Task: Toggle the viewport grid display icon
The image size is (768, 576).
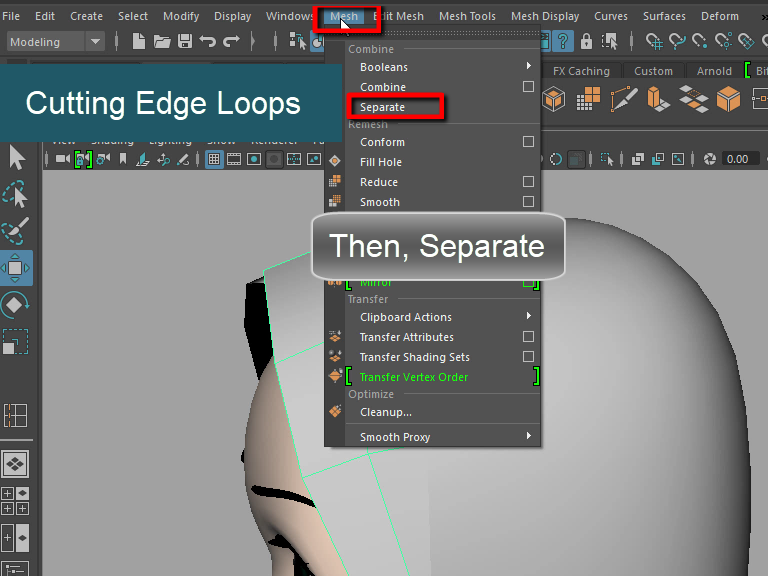Action: pos(214,159)
